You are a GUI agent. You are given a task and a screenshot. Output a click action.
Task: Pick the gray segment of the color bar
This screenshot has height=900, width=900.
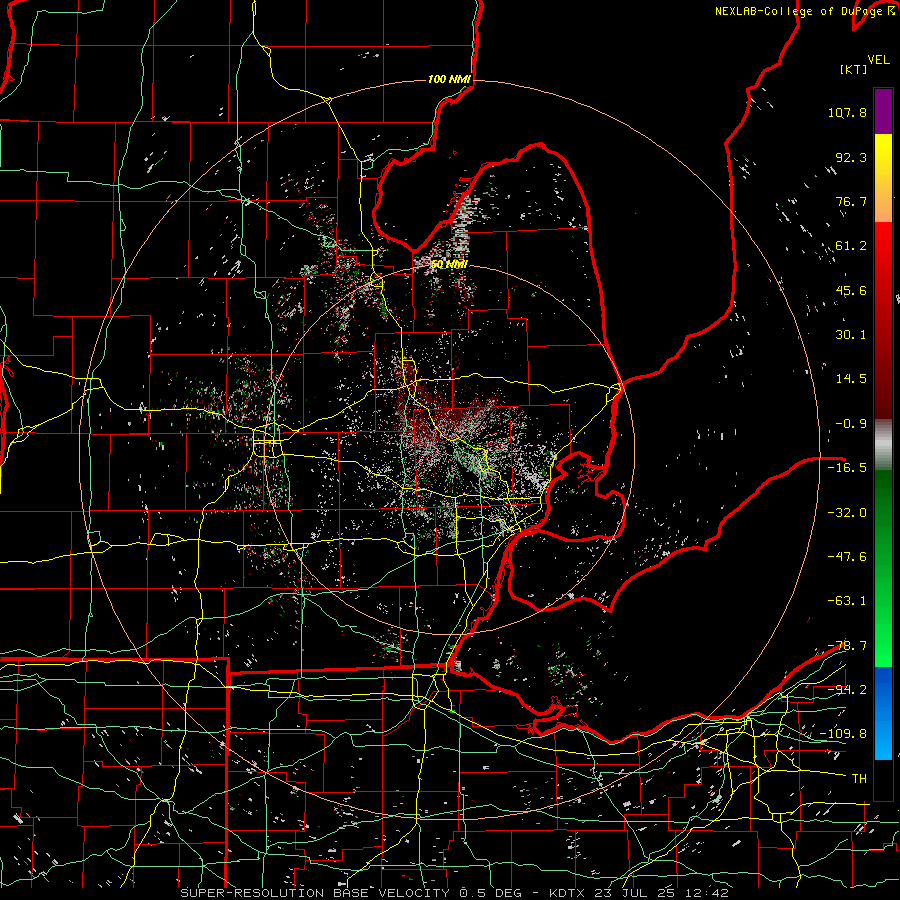(883, 445)
